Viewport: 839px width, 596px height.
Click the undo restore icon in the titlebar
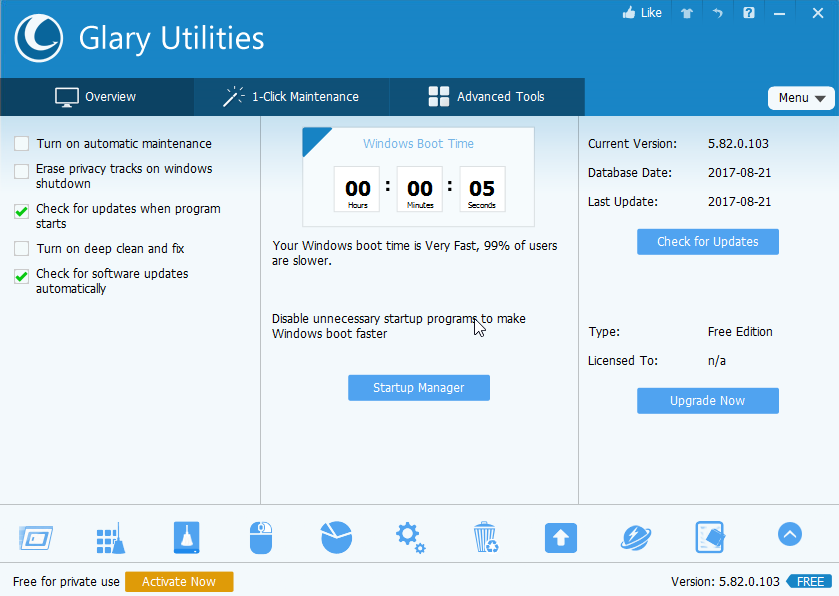tap(718, 12)
